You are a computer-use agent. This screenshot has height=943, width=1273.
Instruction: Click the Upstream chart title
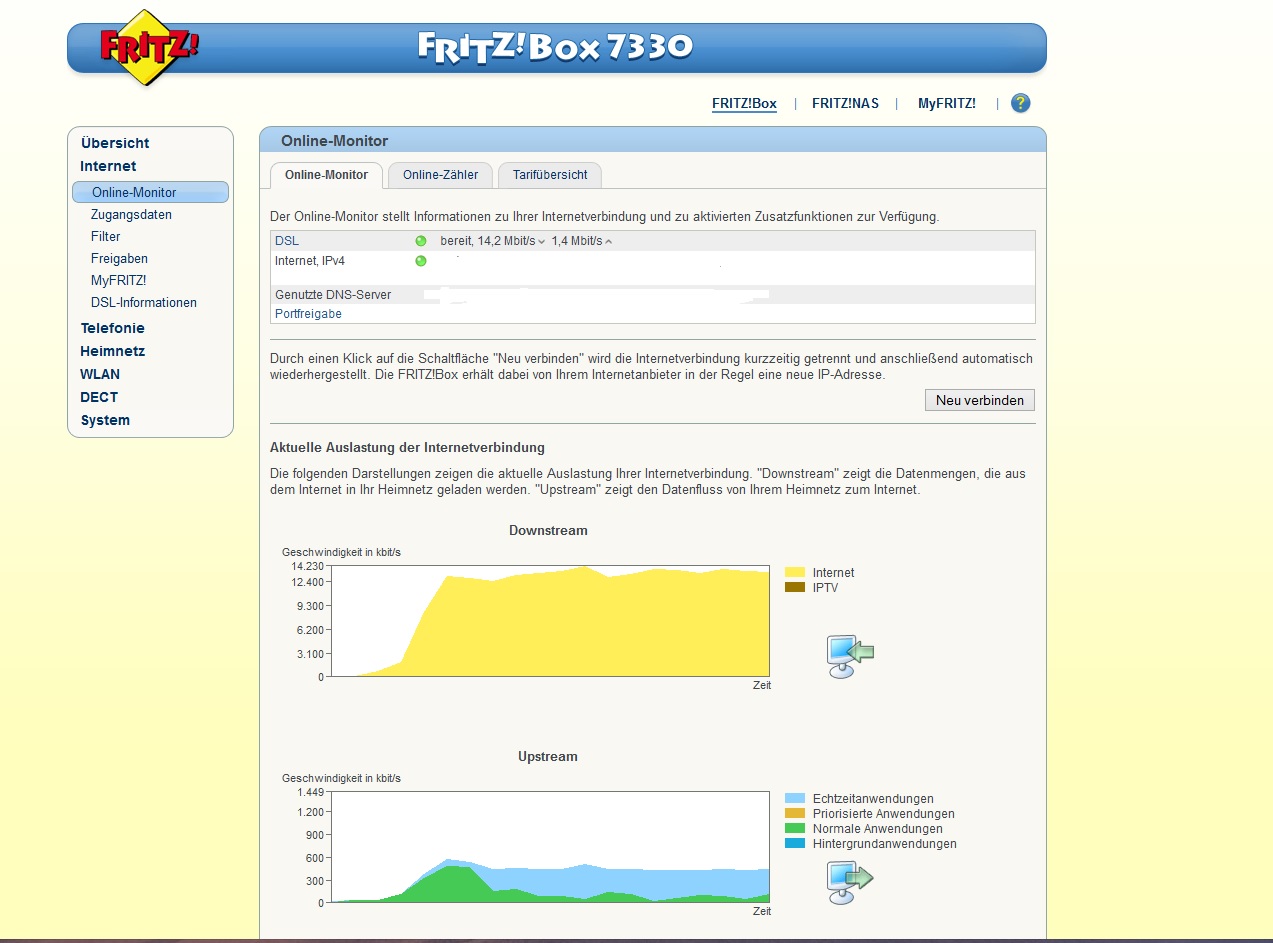548,757
